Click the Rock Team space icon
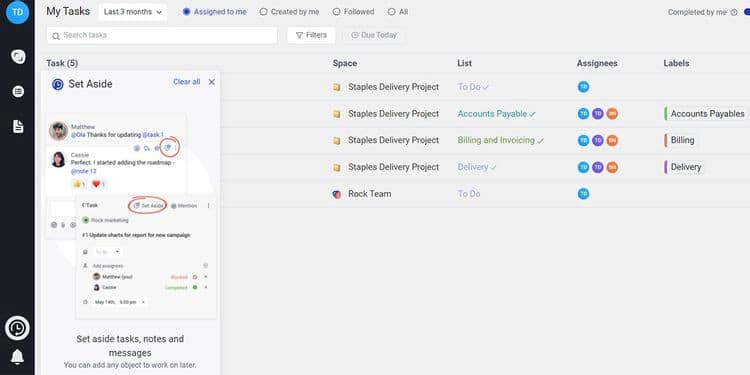This screenshot has width=750, height=375. coord(337,194)
